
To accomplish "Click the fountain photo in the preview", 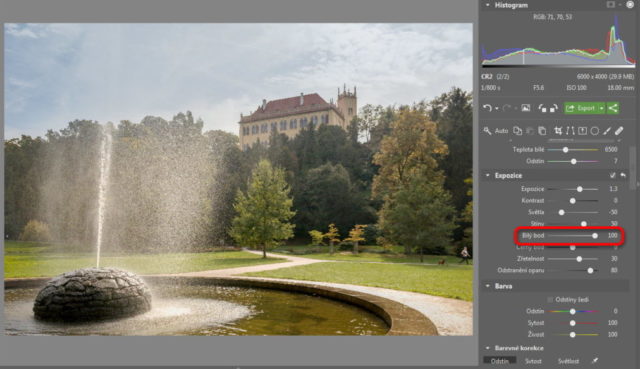I will 238,179.
